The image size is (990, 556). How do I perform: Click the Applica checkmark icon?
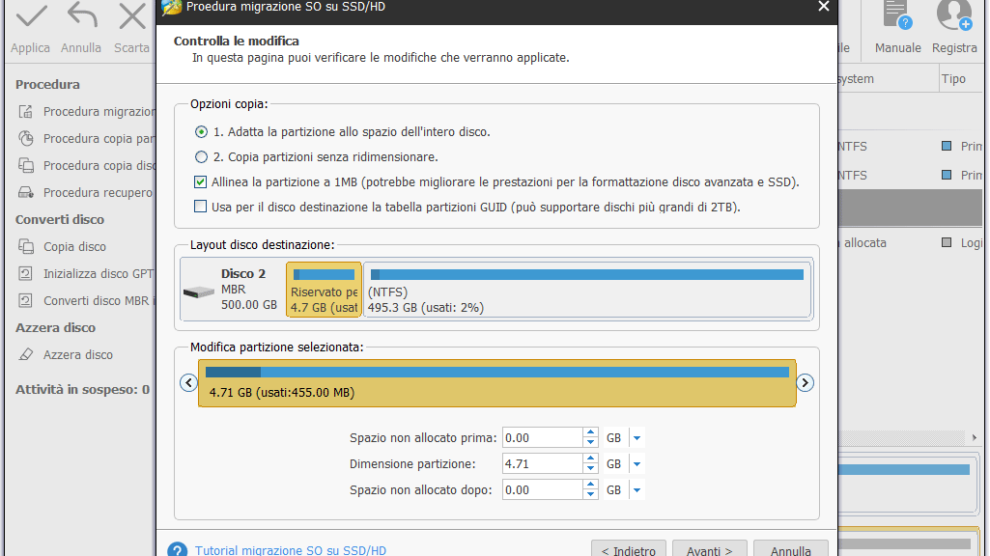[31, 16]
